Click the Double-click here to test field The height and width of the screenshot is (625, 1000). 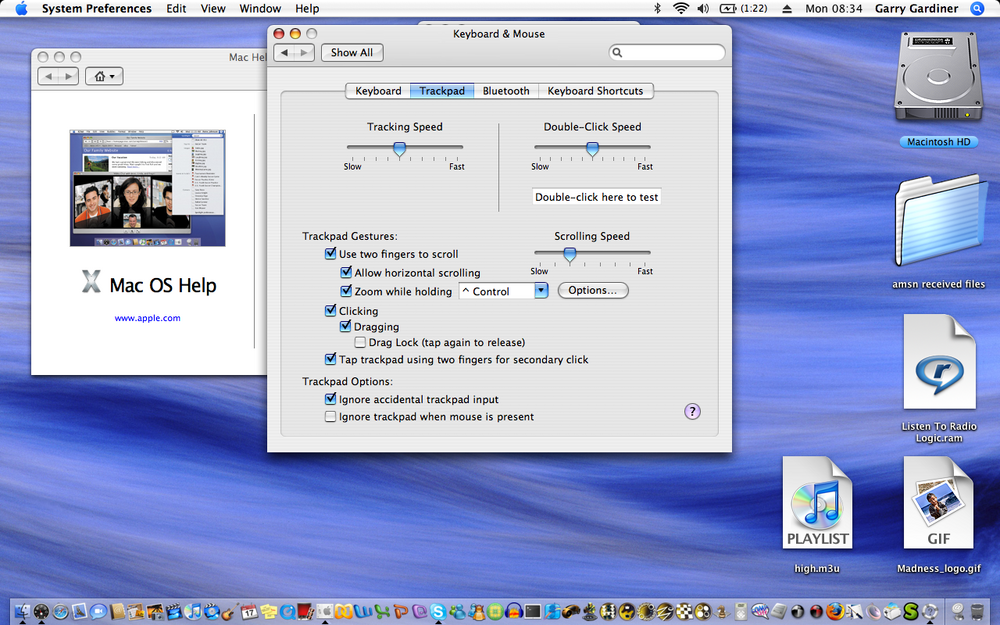[x=596, y=196]
